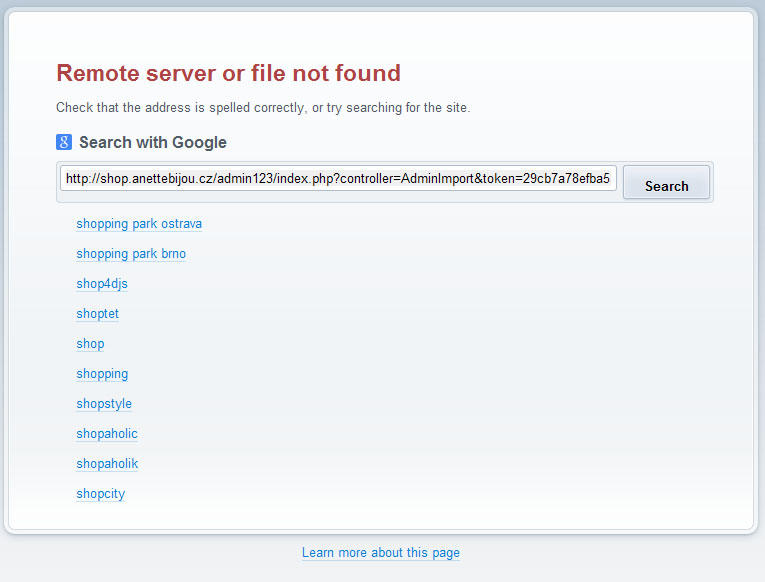Screen dimensions: 765x582
Task: Open 'Learn more about this page' link
Action: coord(381,553)
